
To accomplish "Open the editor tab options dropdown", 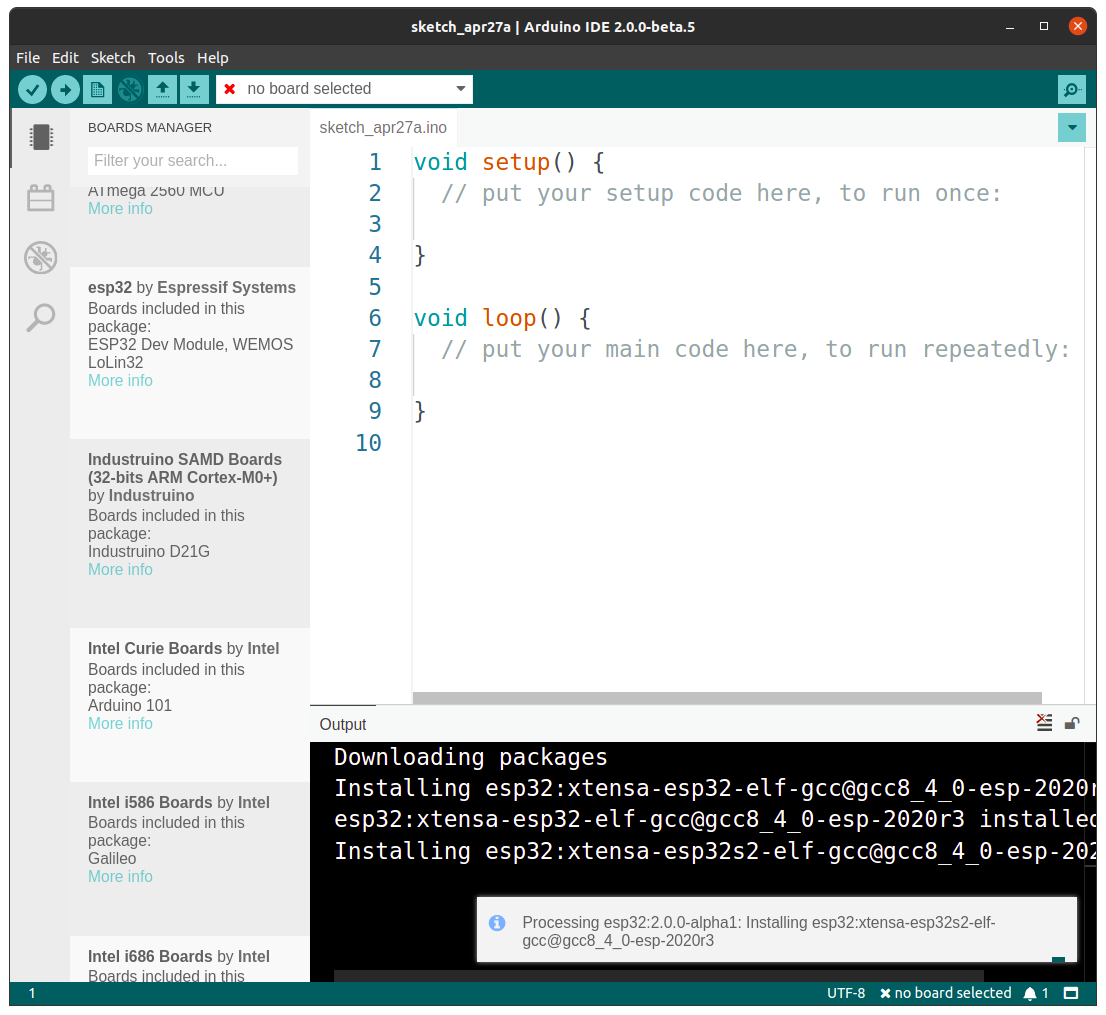I will [x=1071, y=127].
